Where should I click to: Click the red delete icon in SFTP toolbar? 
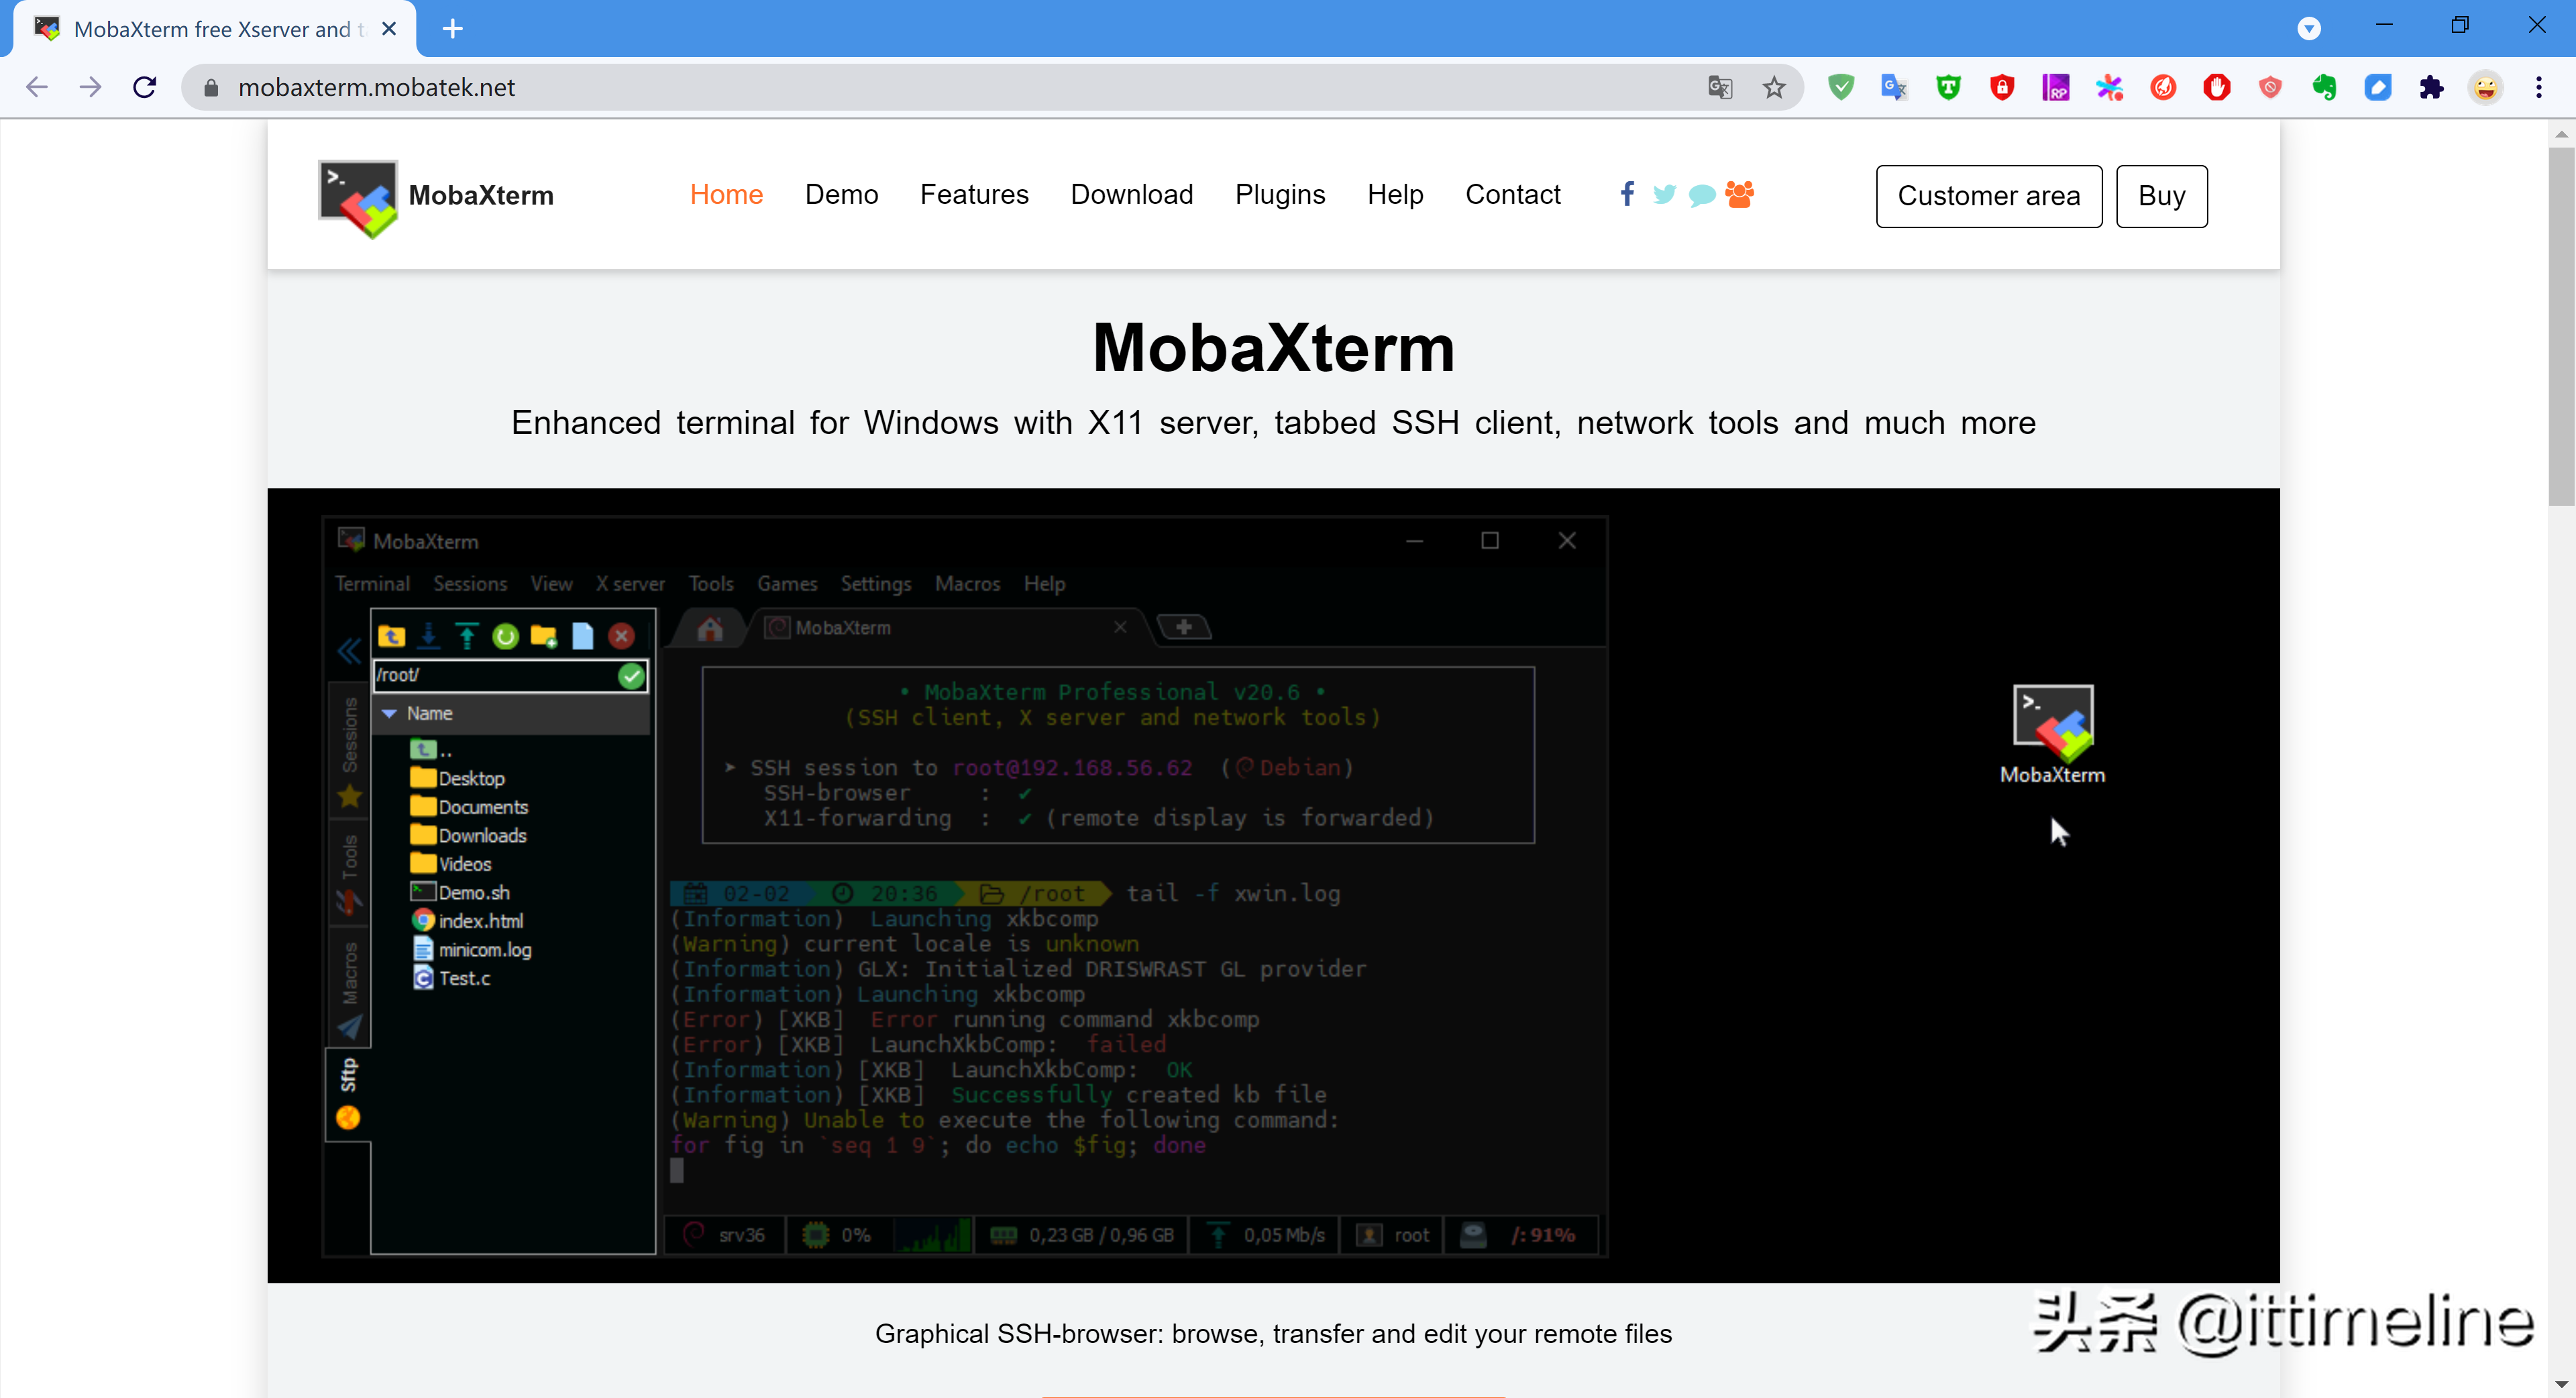point(621,636)
